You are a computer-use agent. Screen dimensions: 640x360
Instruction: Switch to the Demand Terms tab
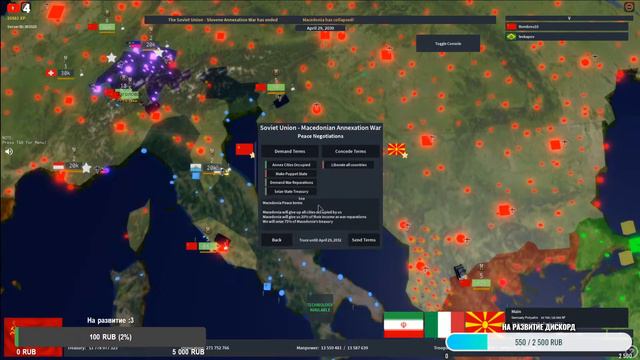coord(290,151)
